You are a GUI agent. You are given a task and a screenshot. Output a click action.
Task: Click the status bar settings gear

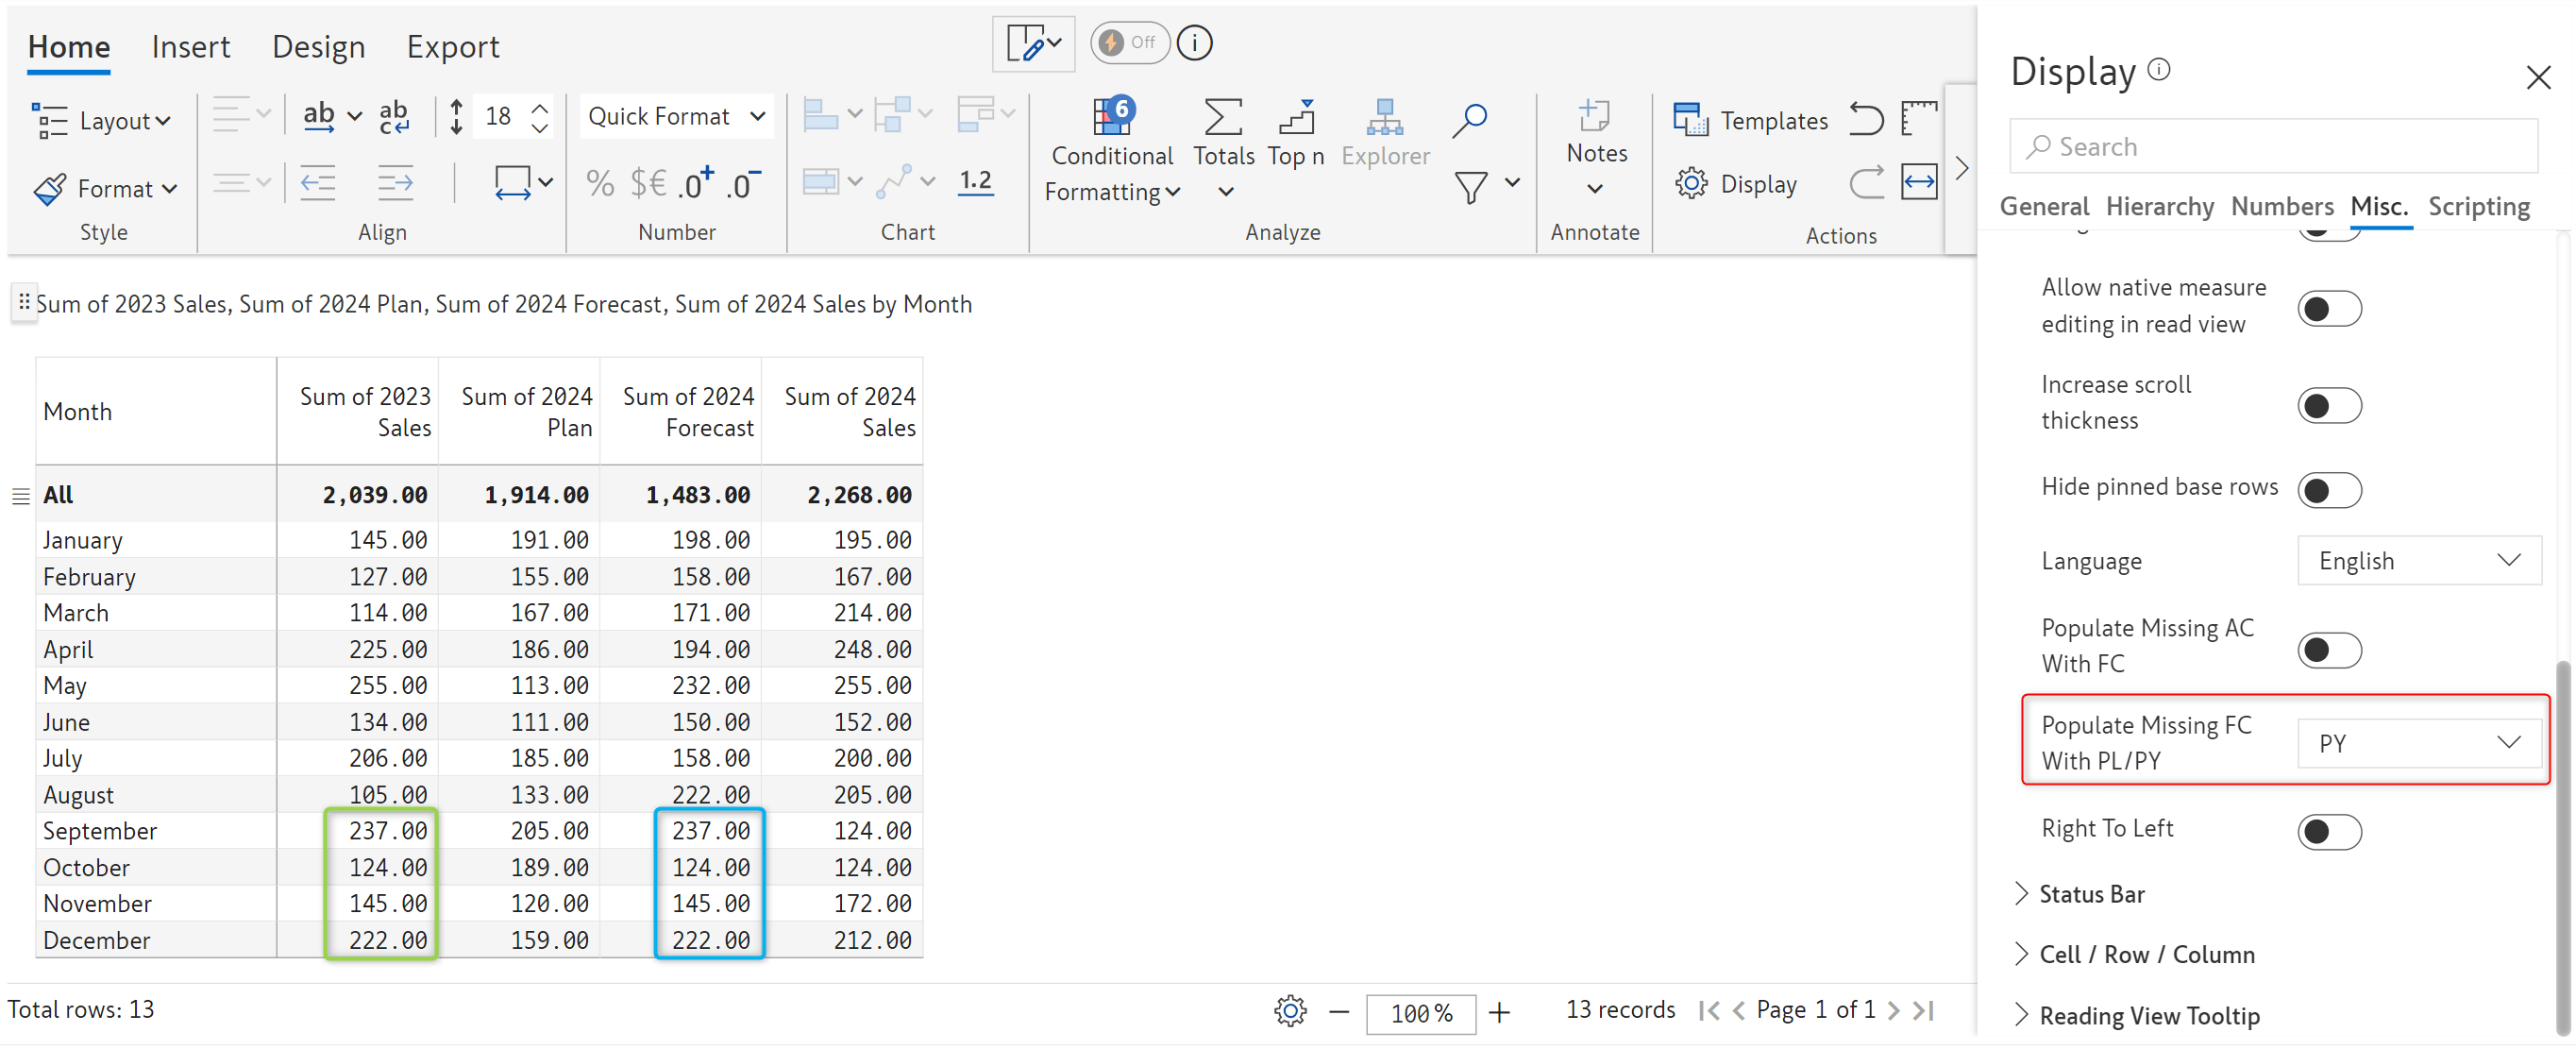pyautogui.click(x=1290, y=1011)
